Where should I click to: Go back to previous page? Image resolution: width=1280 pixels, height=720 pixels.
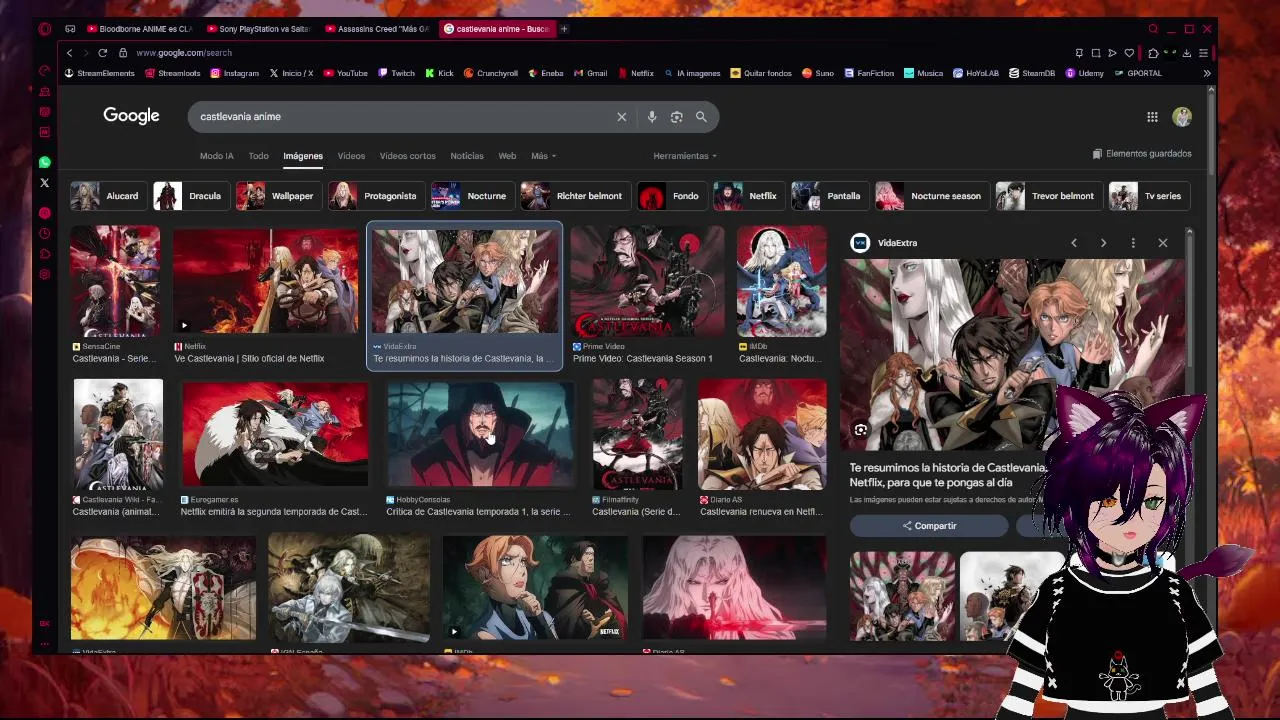(69, 53)
